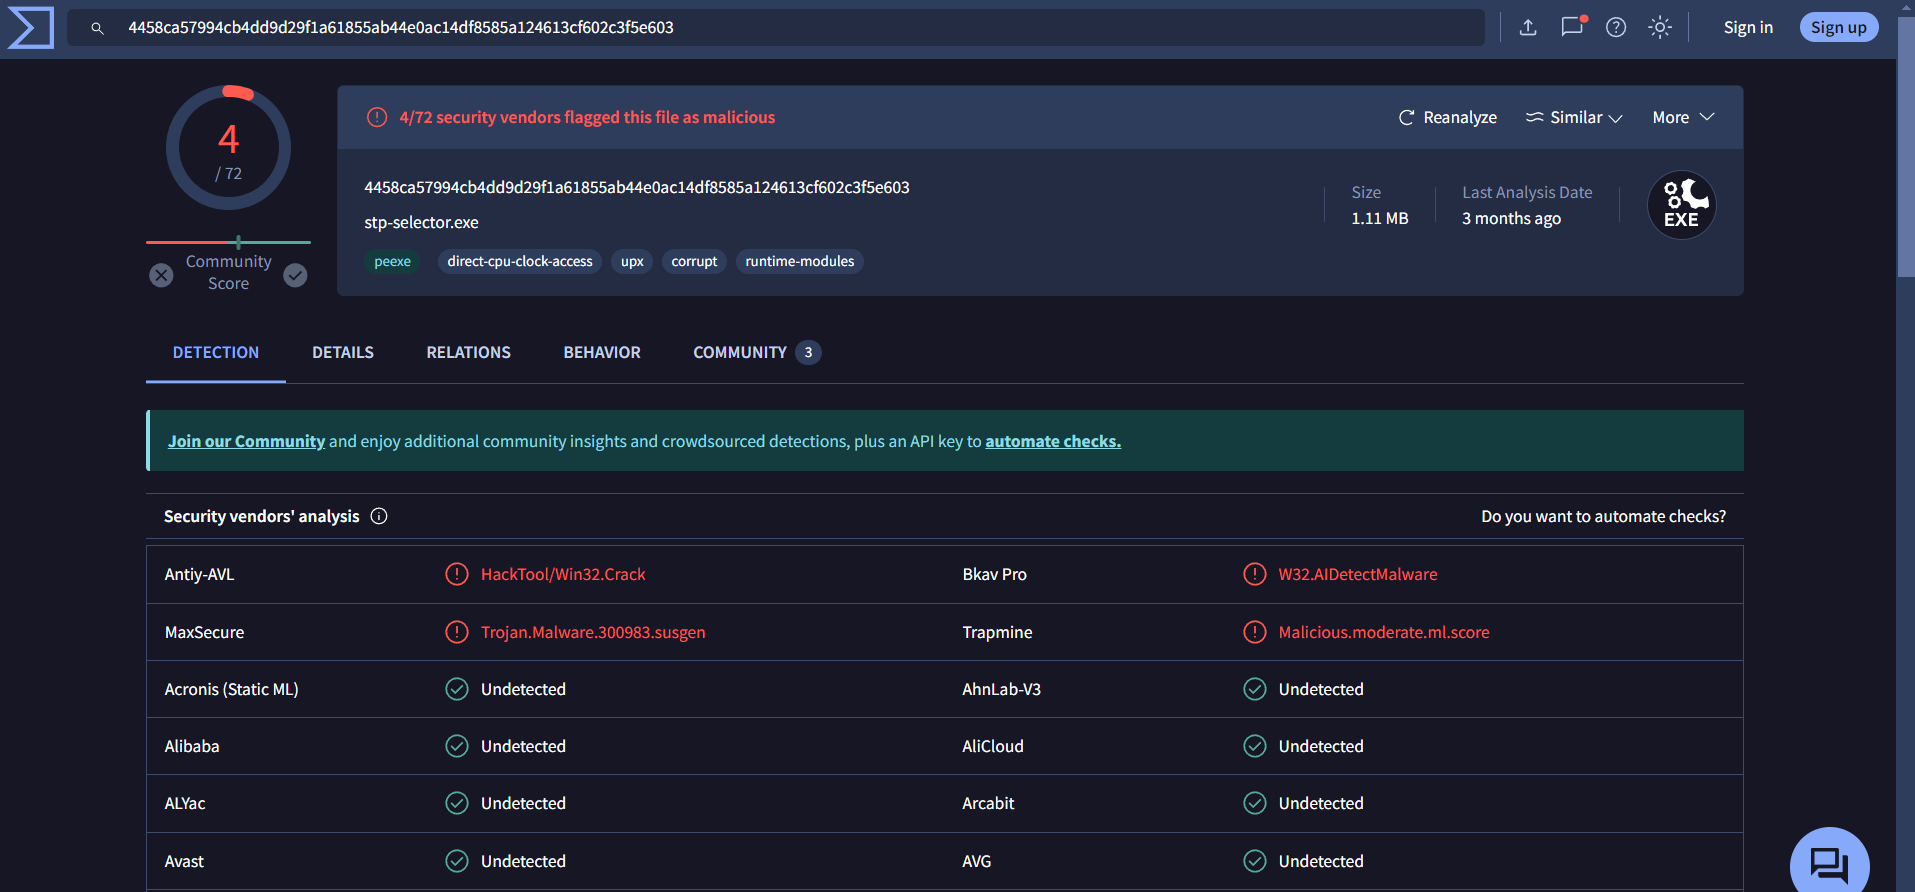1915x892 pixels.
Task: Click W32.AIDetectMalware detection text
Action: (1358, 574)
